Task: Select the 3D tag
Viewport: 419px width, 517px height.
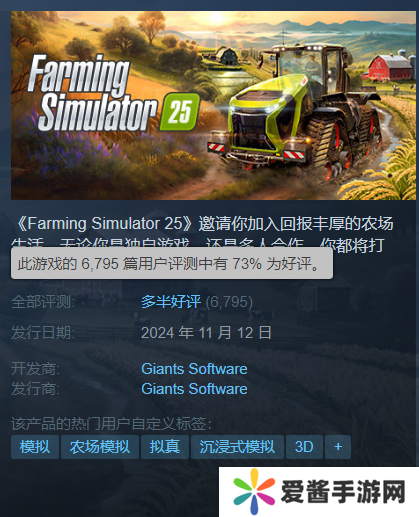Action: tap(304, 447)
